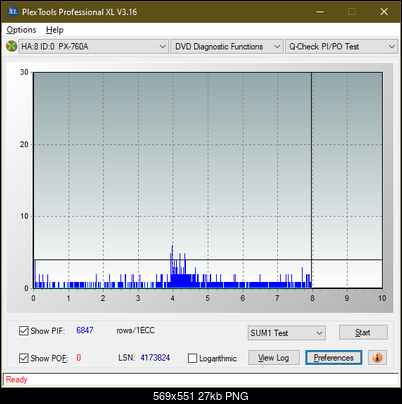Click the Ready status bar text

pyautogui.click(x=17, y=380)
